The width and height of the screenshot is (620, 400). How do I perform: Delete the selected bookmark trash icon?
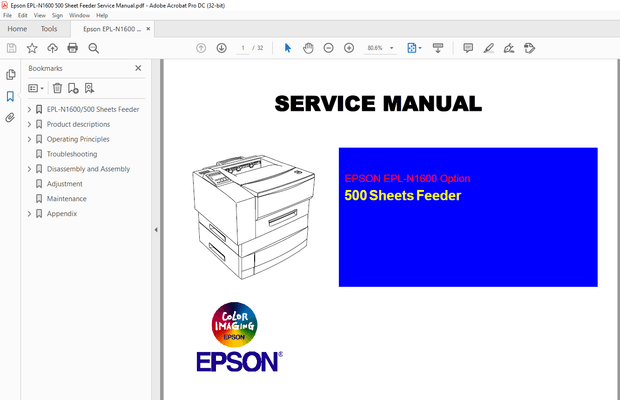point(57,88)
